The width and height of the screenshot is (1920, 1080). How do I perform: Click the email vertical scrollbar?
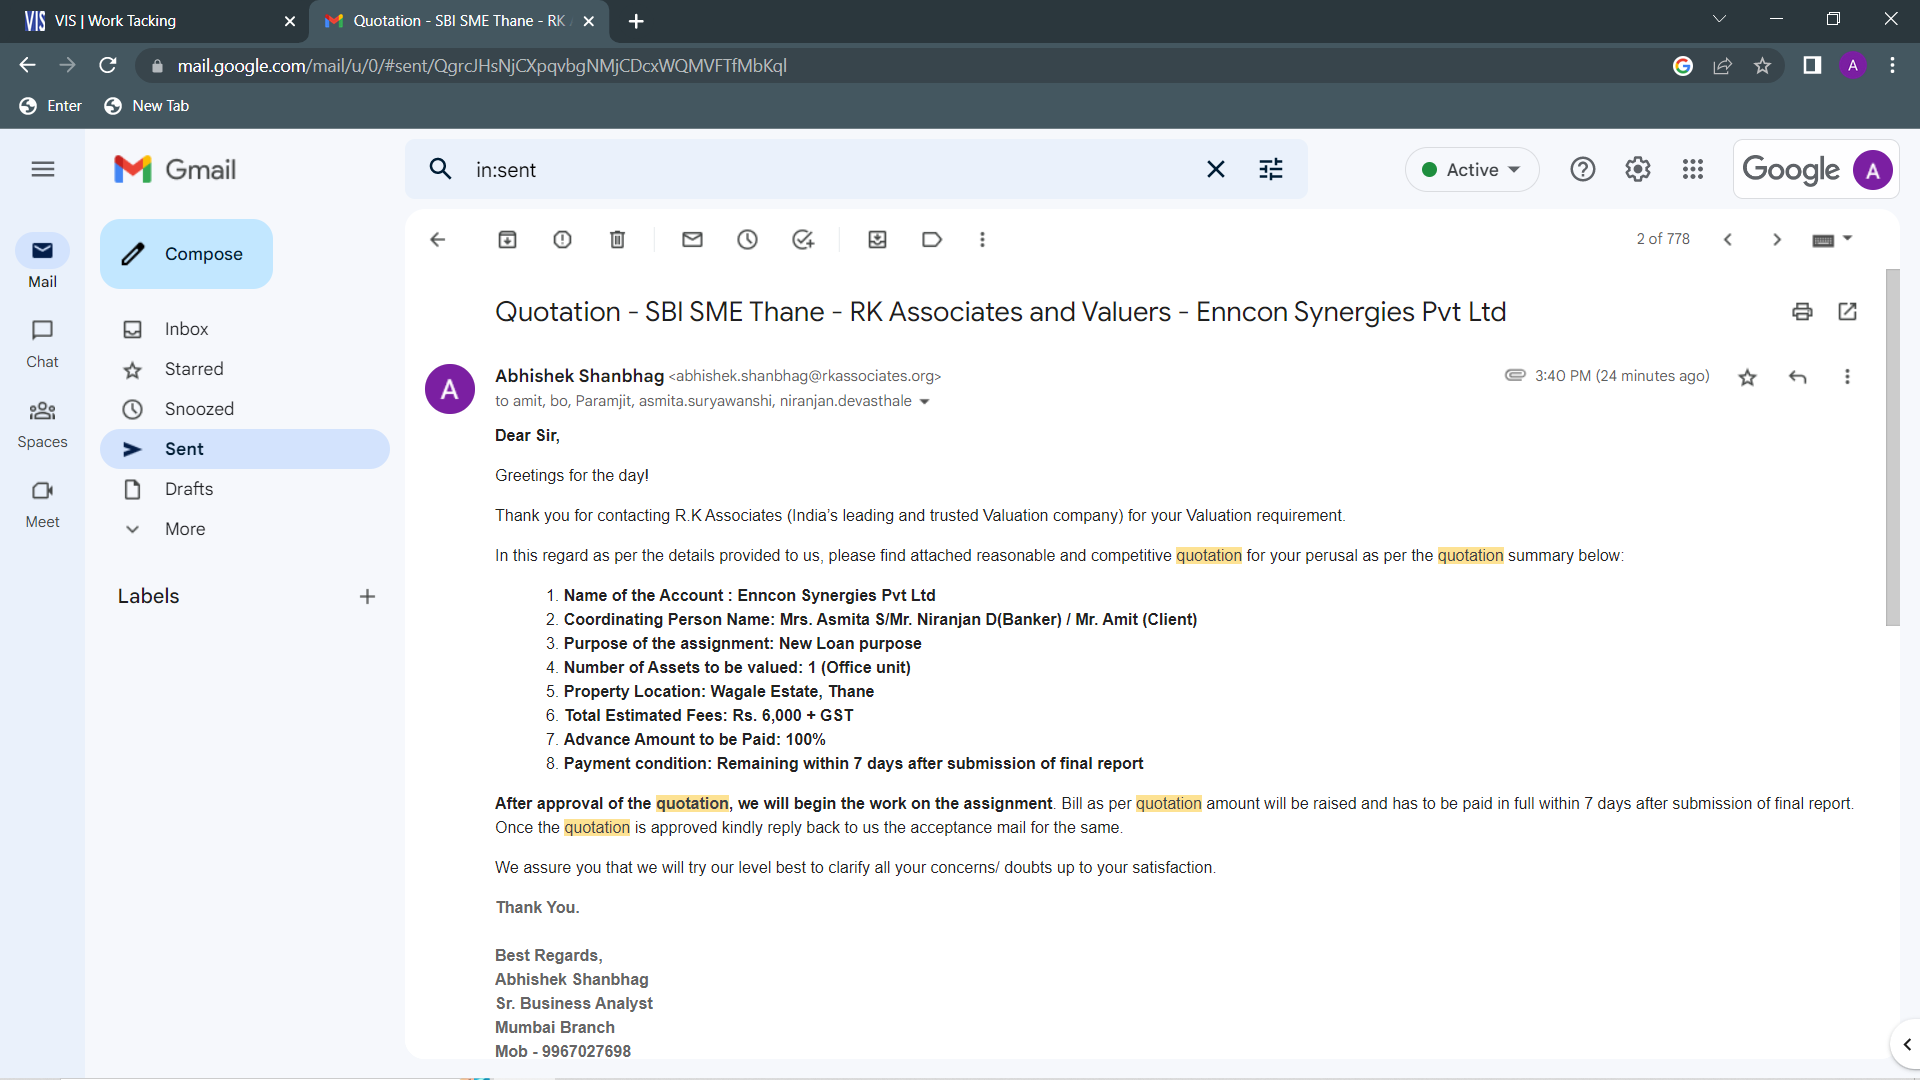(1892, 447)
